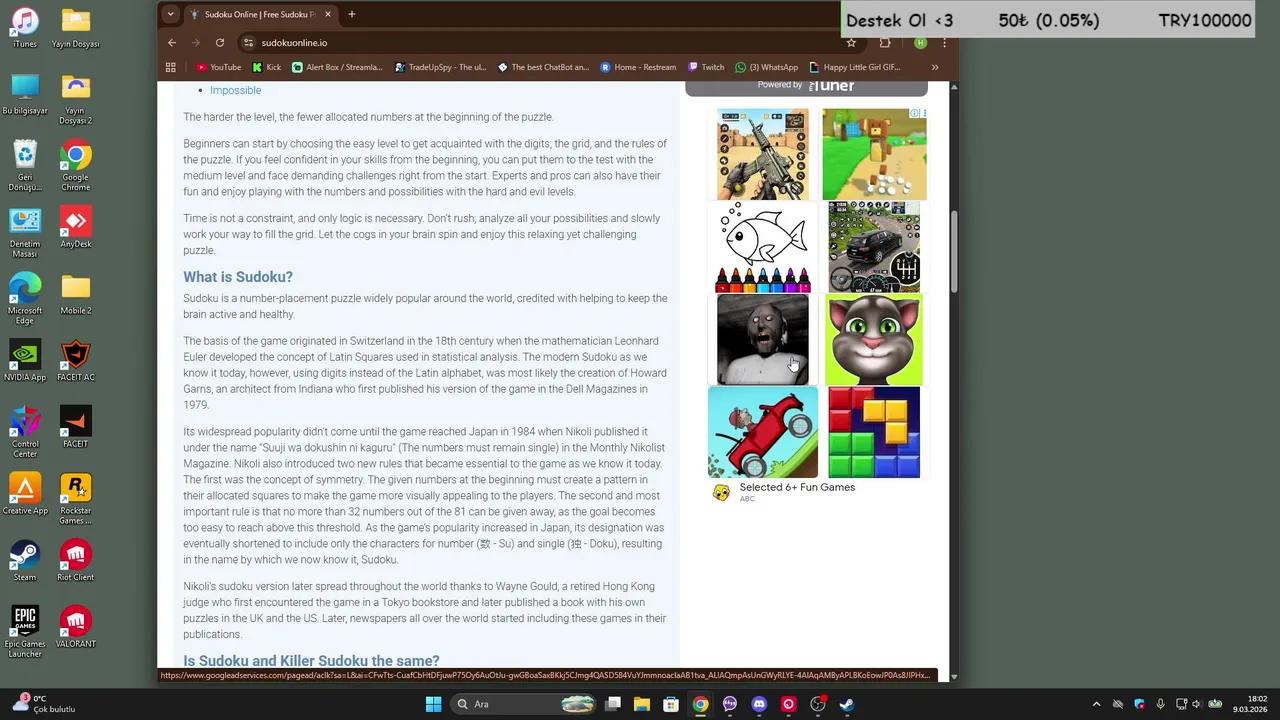Open The best ChatBot bookmark

(543, 67)
